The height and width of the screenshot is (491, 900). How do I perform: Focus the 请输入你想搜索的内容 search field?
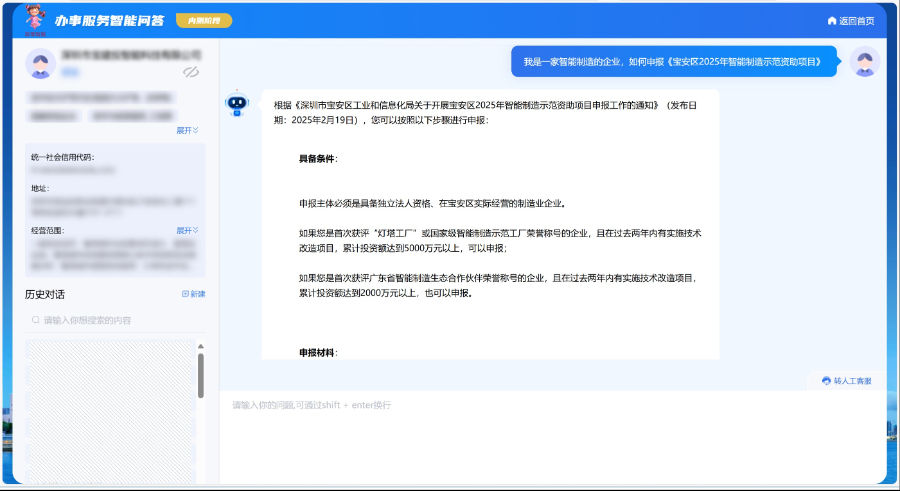pos(115,320)
